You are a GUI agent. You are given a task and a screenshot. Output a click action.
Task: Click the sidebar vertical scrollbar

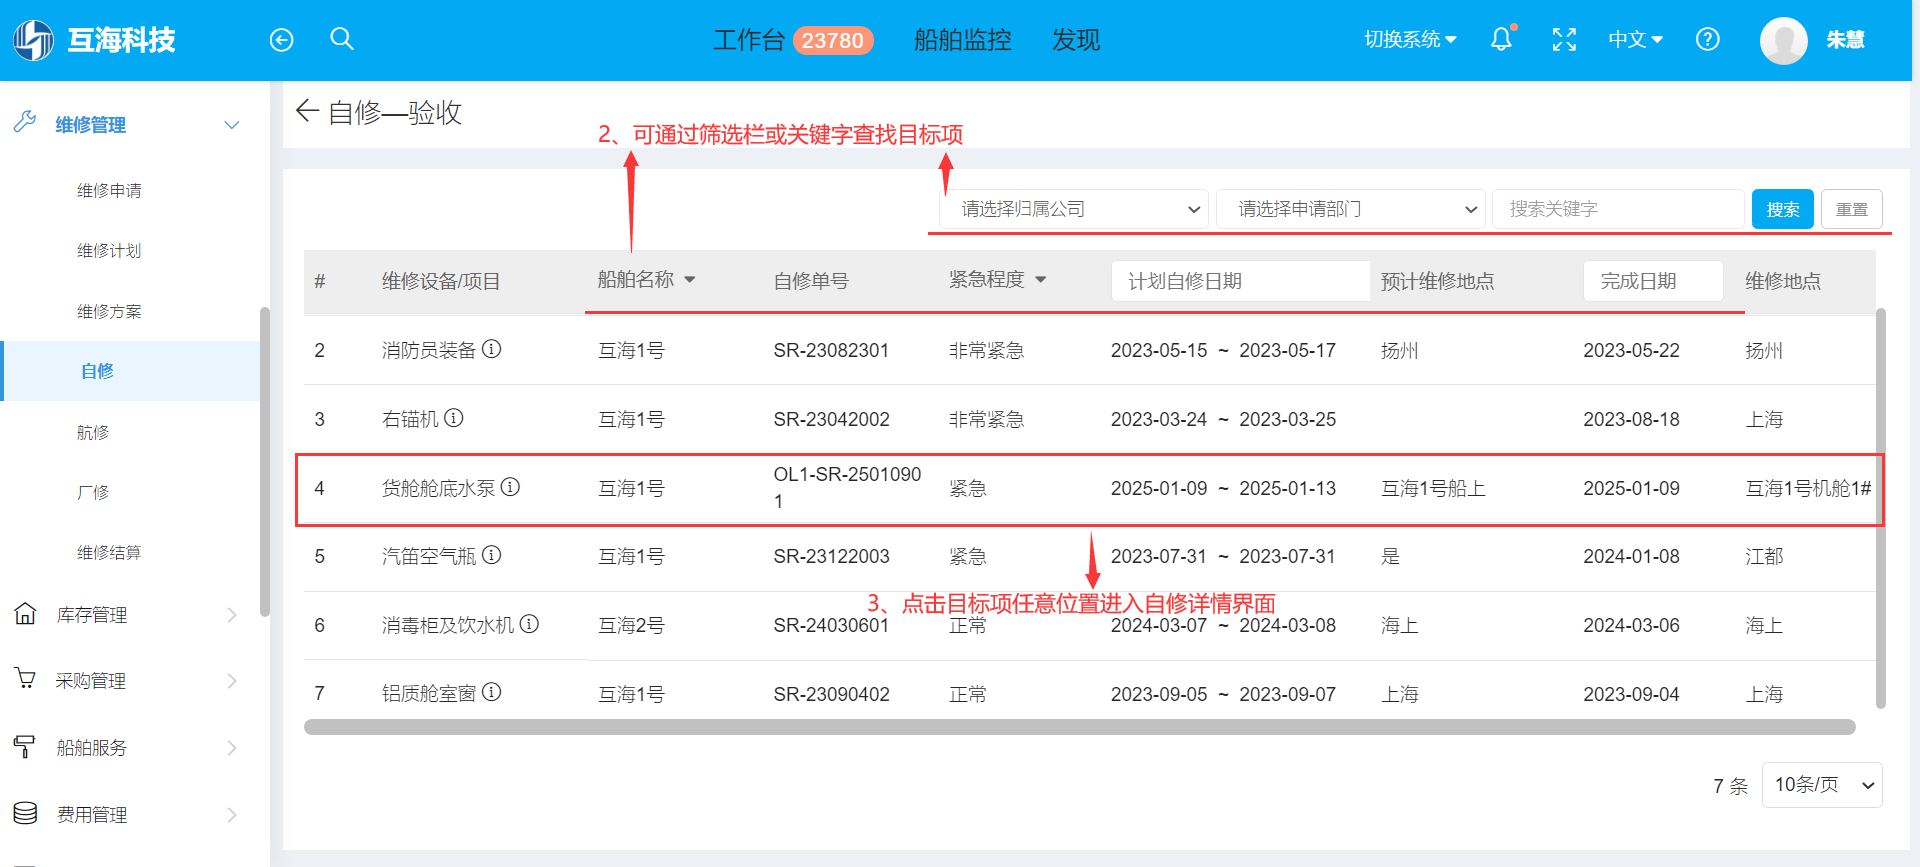tap(265, 461)
